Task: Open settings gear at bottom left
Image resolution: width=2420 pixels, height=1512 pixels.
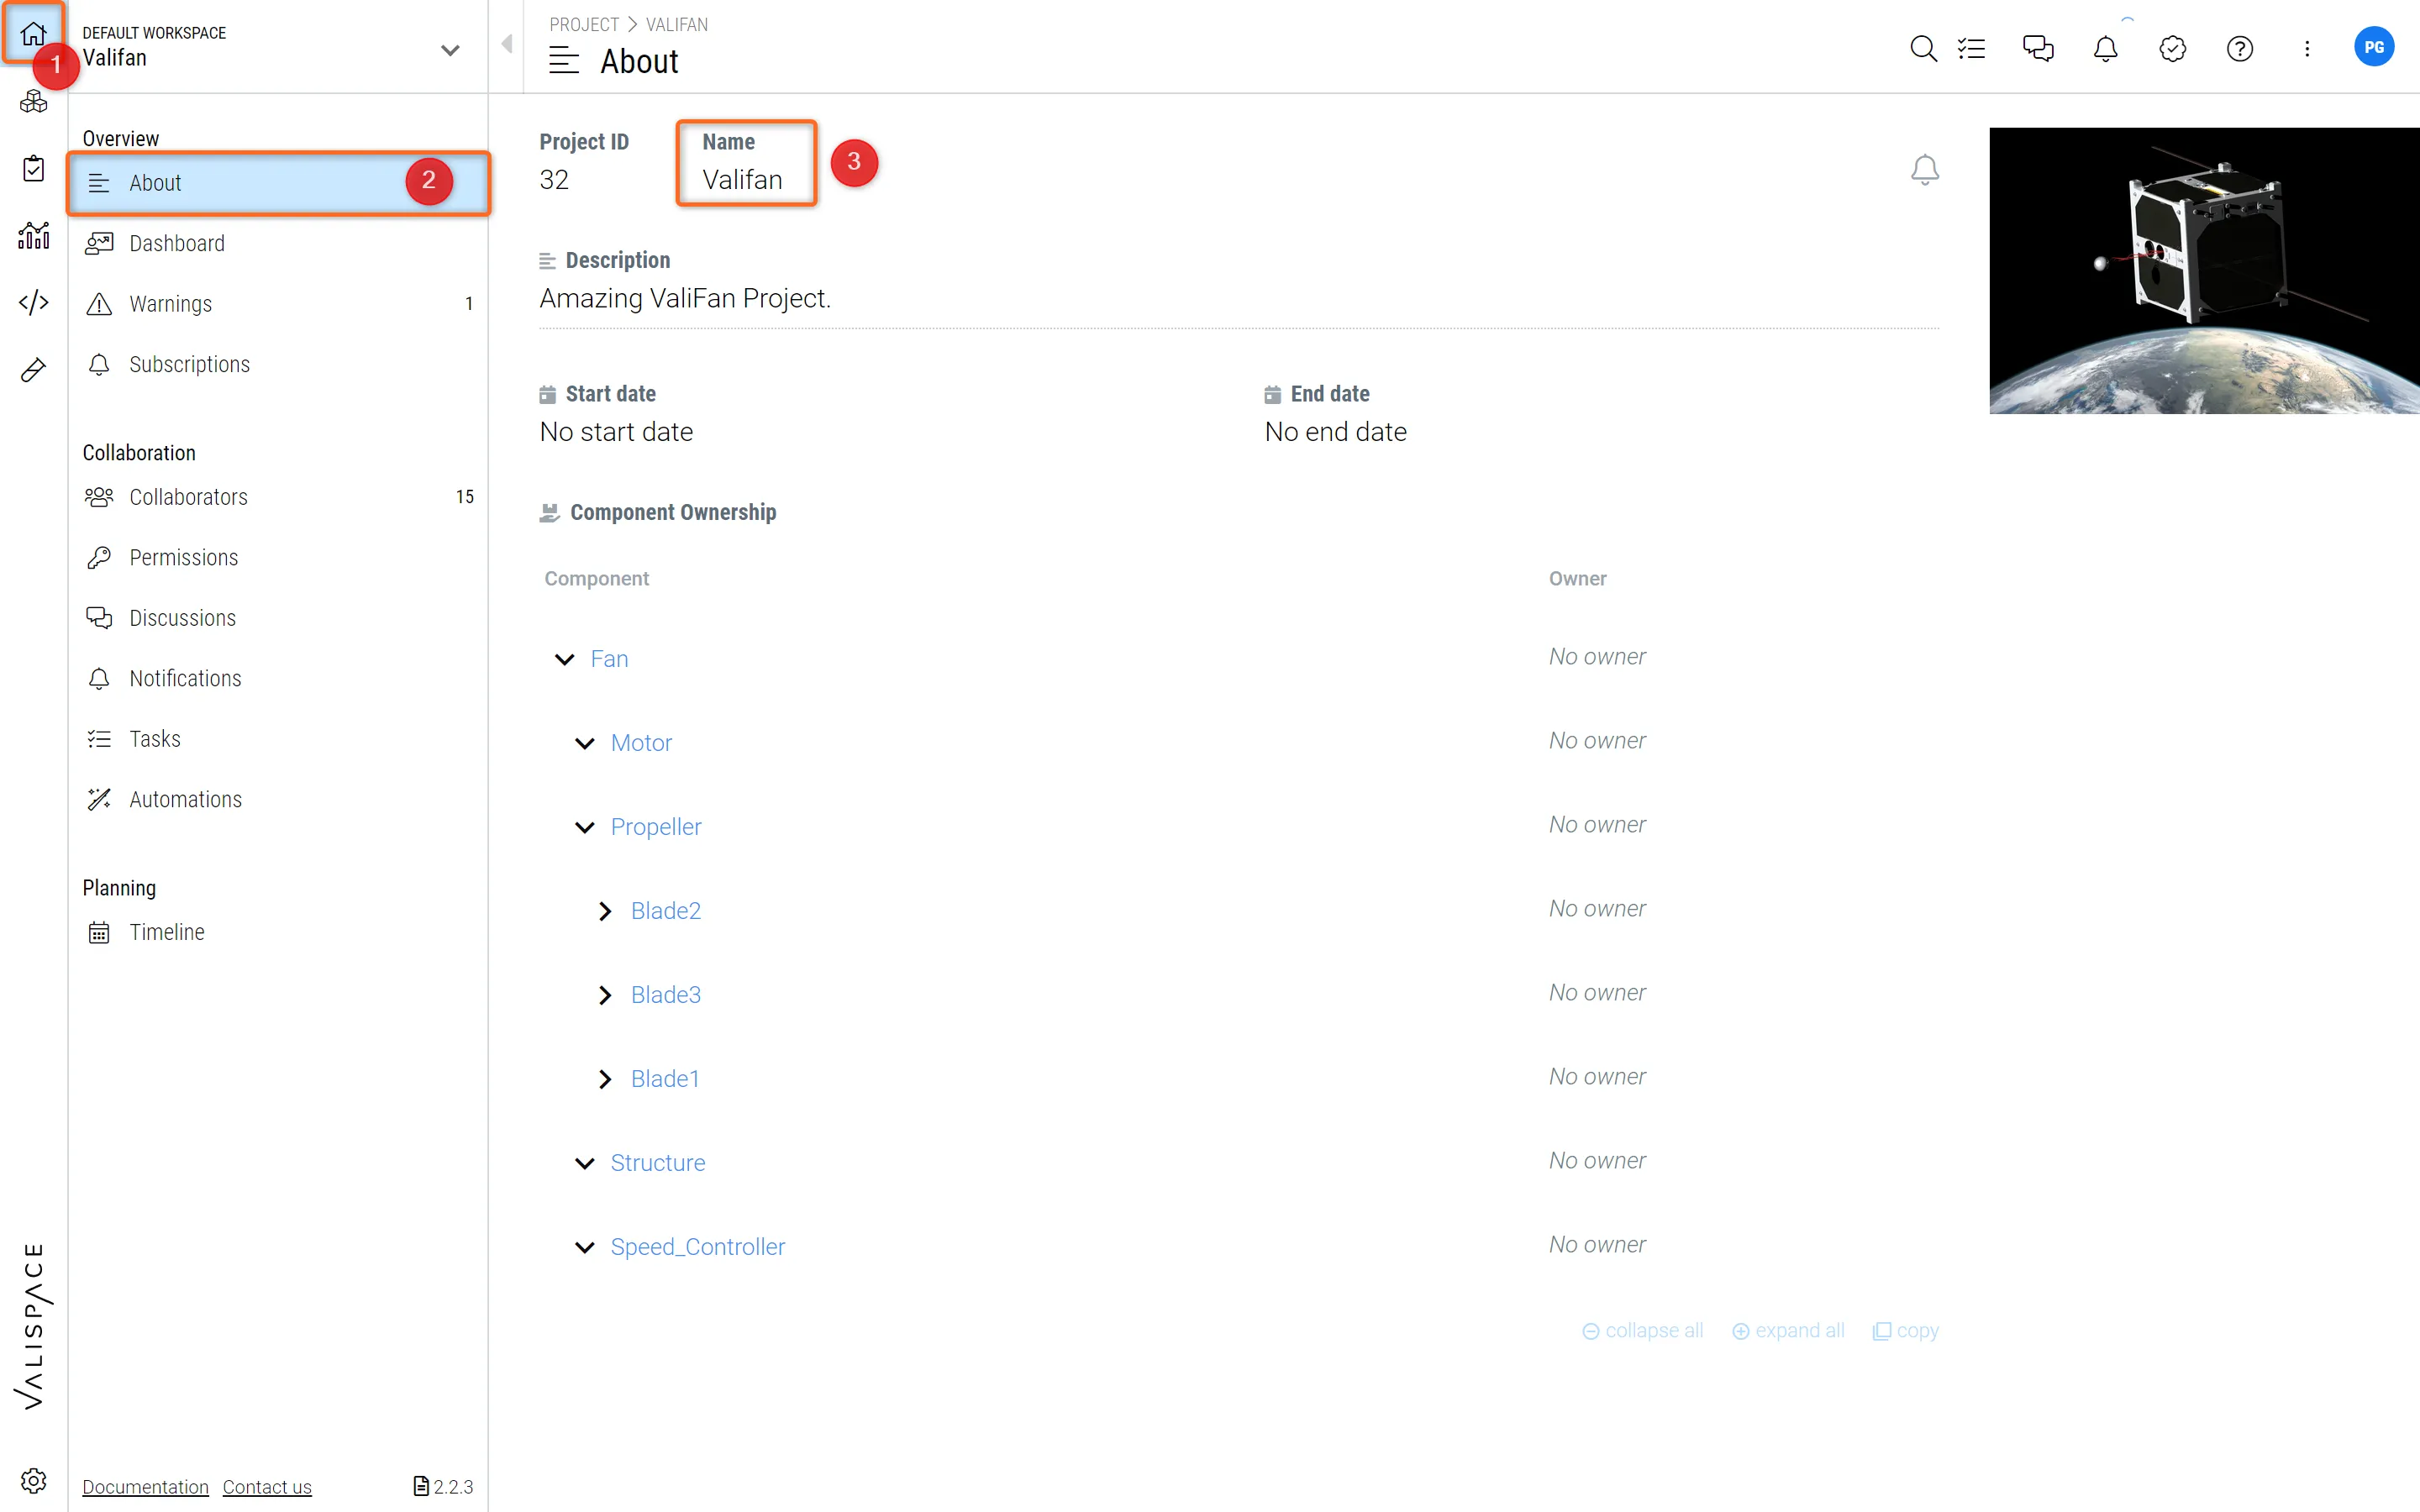Action: (33, 1480)
